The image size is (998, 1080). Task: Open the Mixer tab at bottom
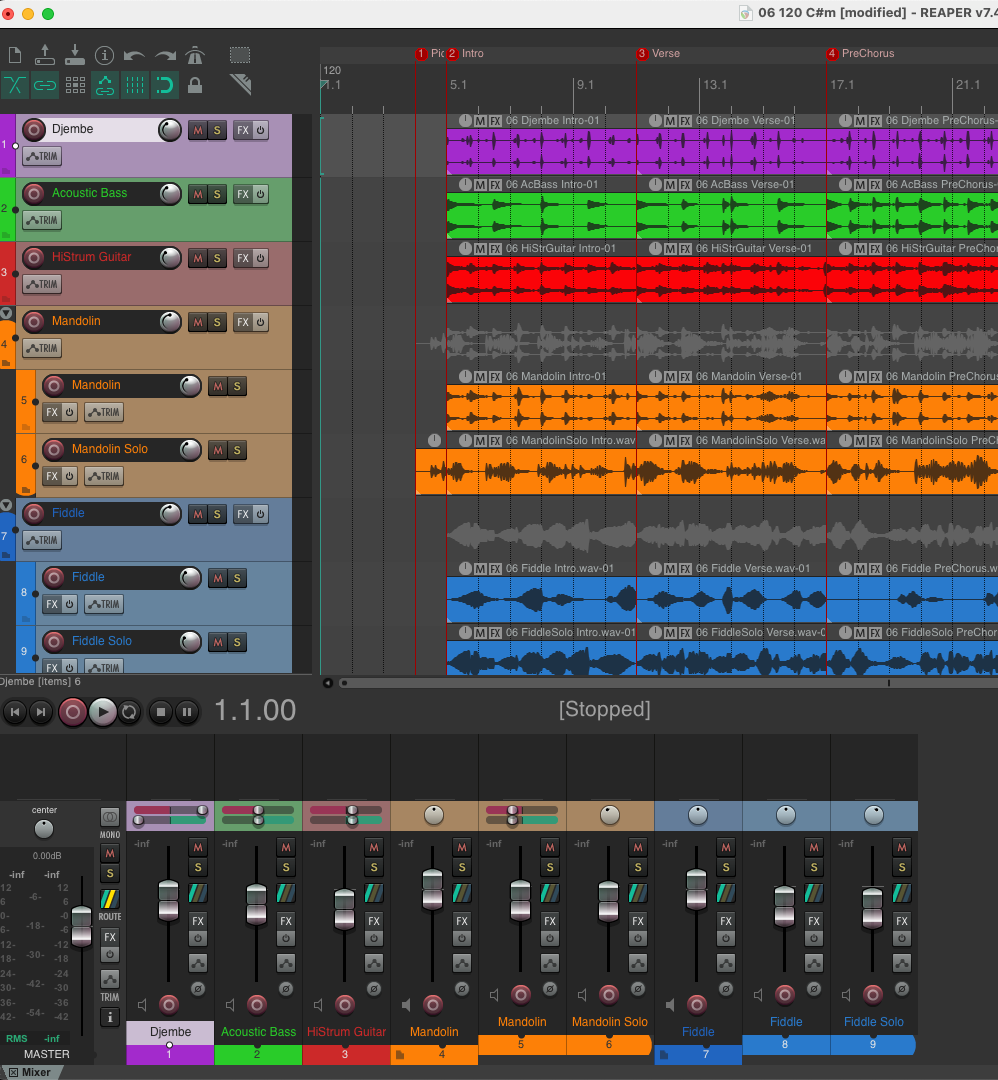point(30,1072)
